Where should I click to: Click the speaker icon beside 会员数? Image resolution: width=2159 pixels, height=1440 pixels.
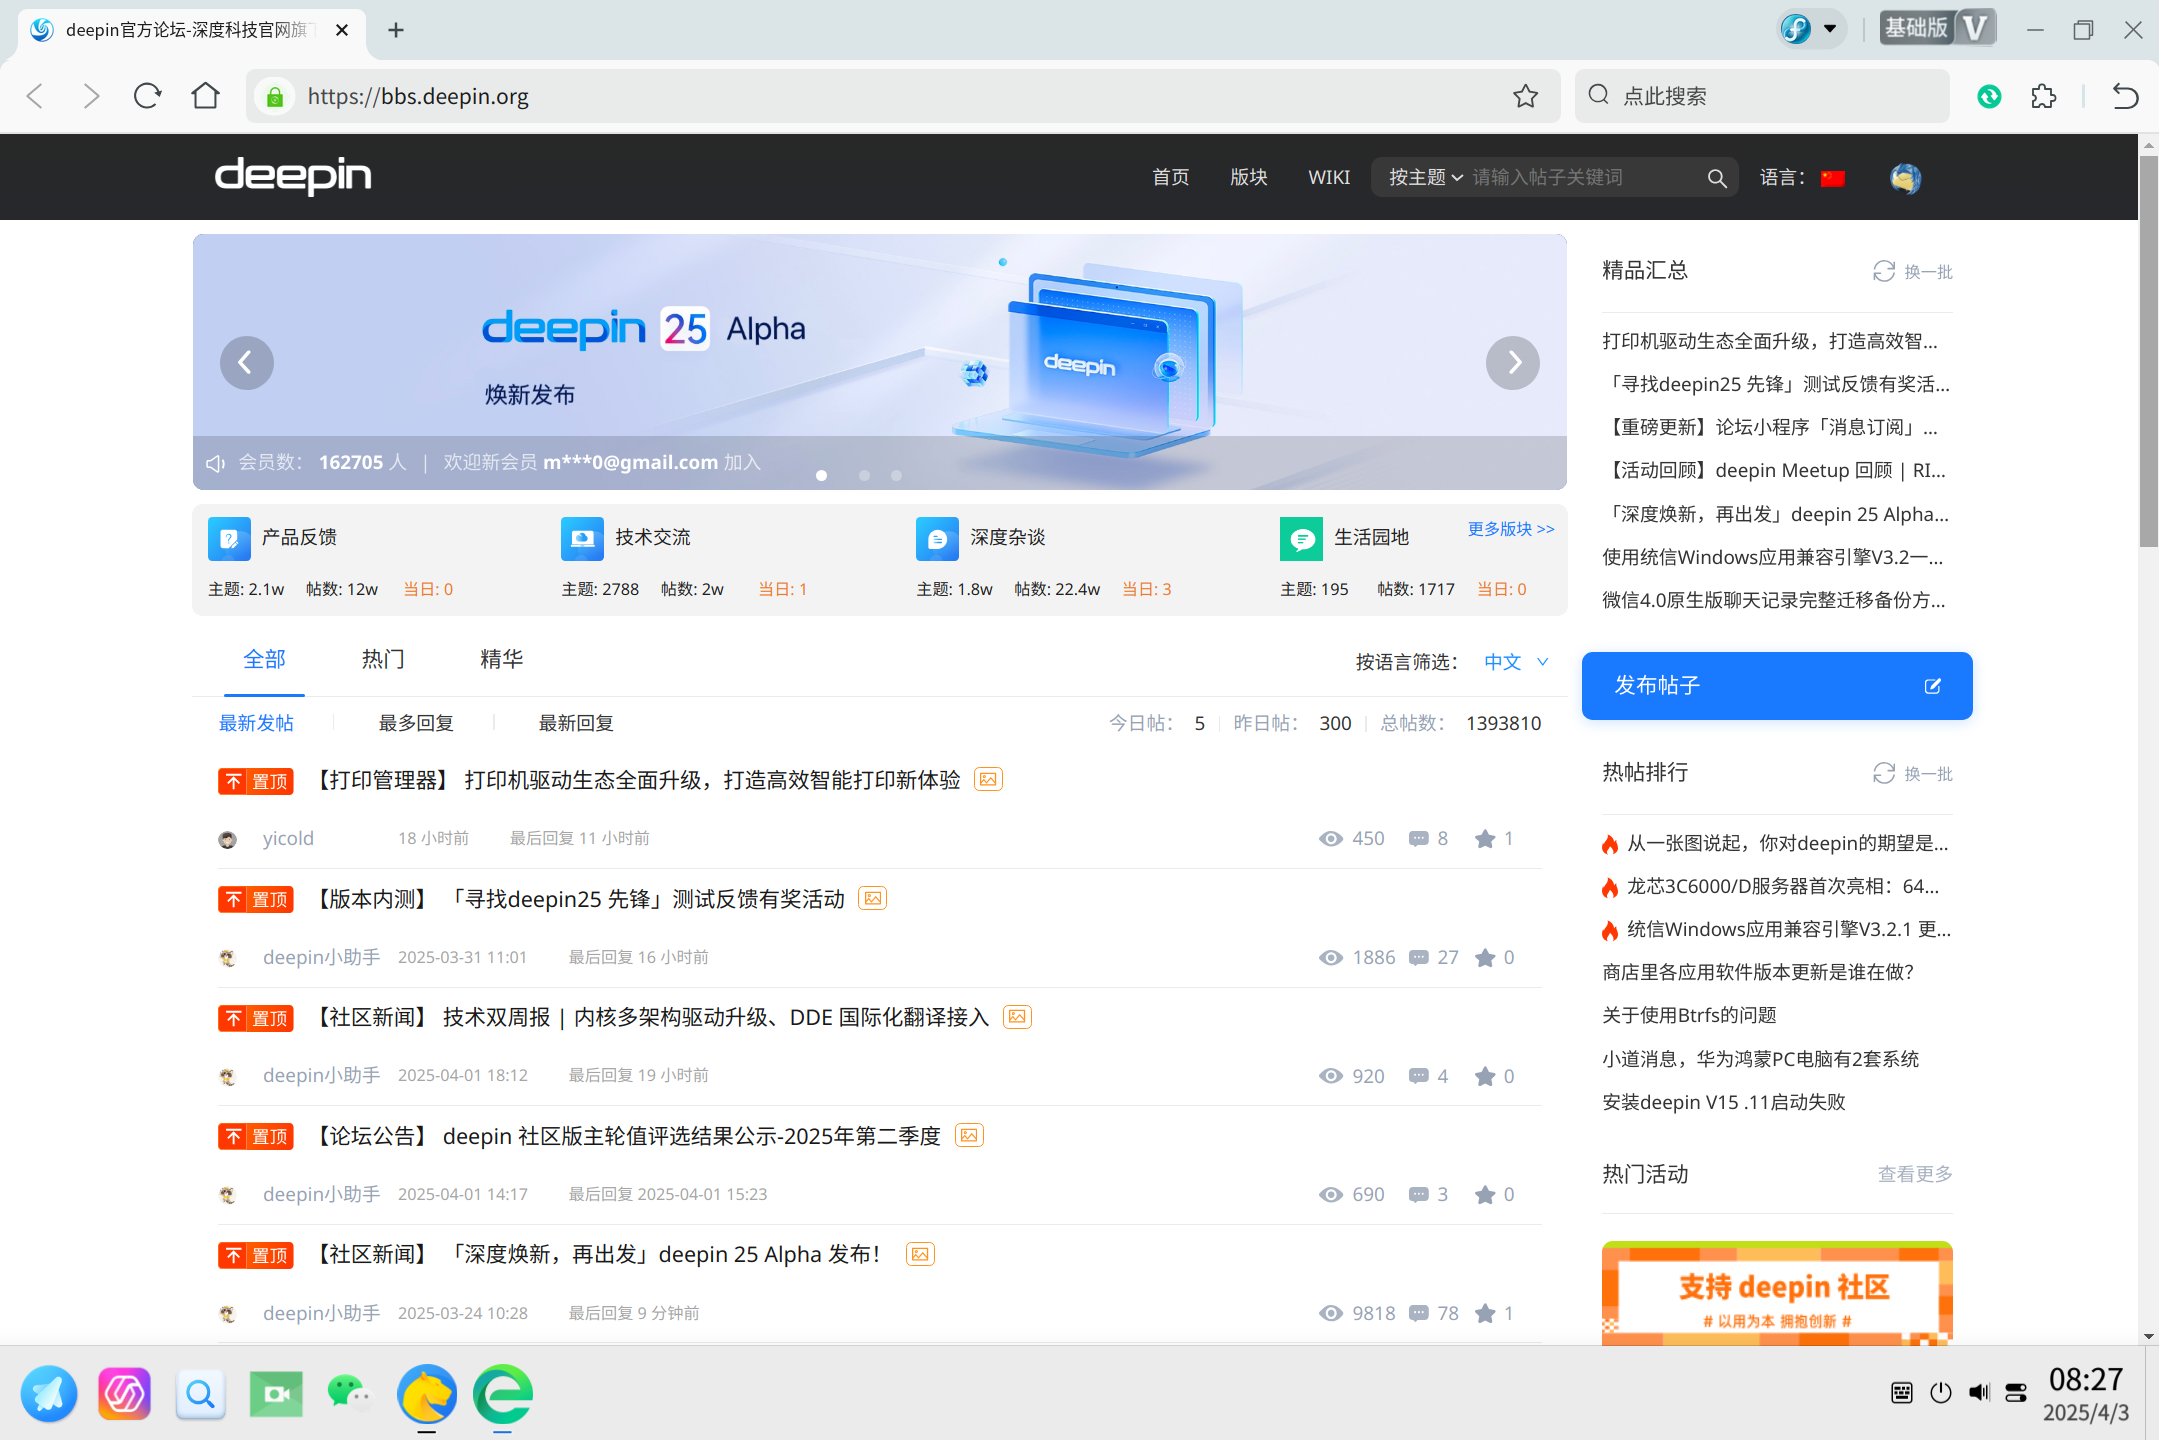point(215,463)
